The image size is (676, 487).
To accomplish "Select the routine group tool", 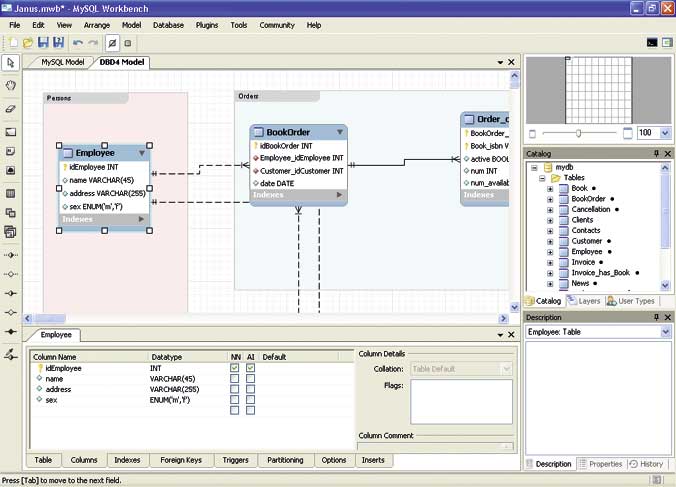I will [x=10, y=232].
